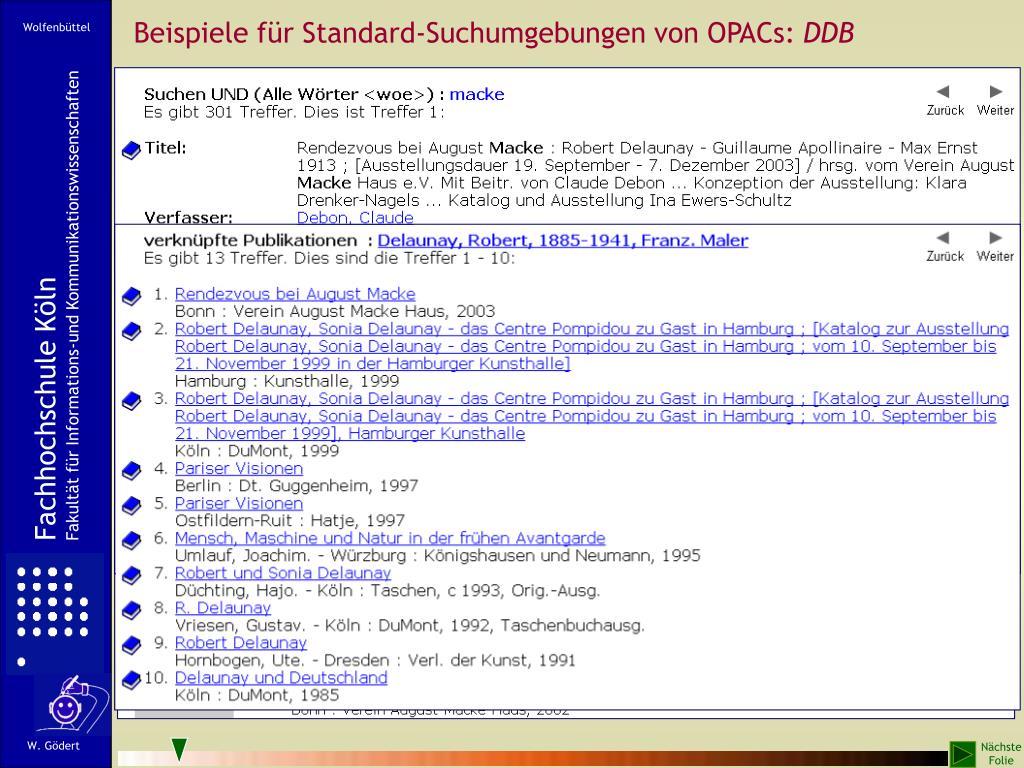Open result 9 Robert Delaunay link
The height and width of the screenshot is (768, 1024).
coord(241,643)
